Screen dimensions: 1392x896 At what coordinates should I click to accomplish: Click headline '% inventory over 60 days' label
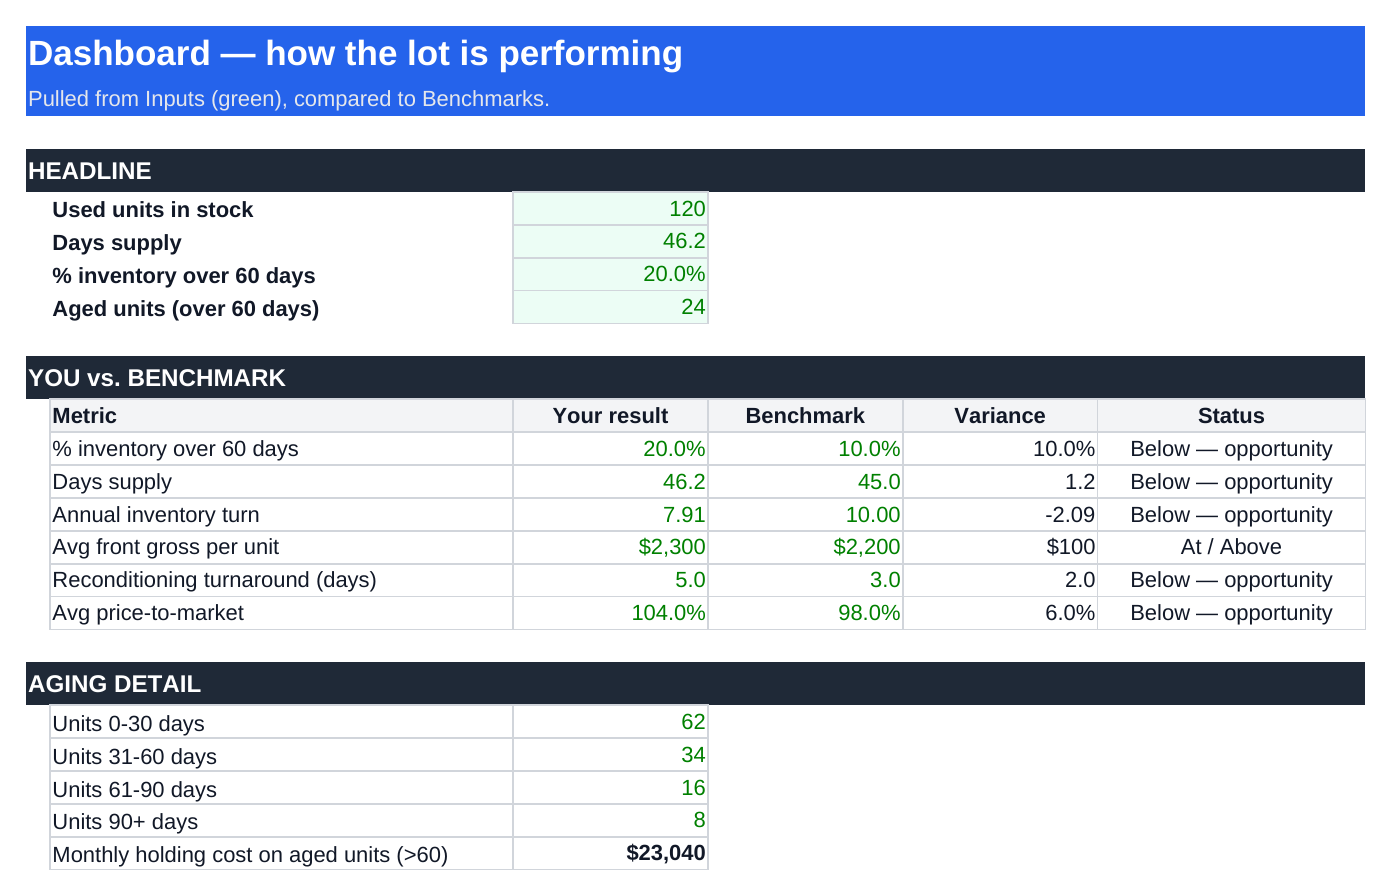[x=184, y=276]
